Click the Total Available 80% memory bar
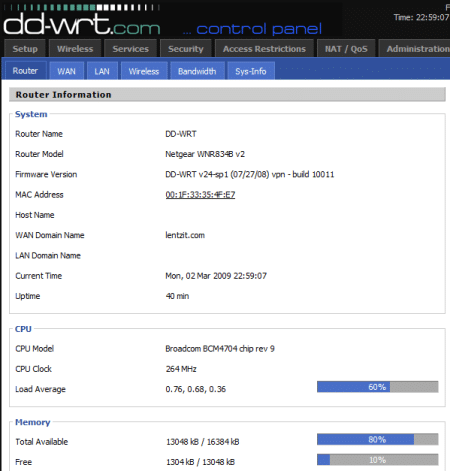 (377, 439)
